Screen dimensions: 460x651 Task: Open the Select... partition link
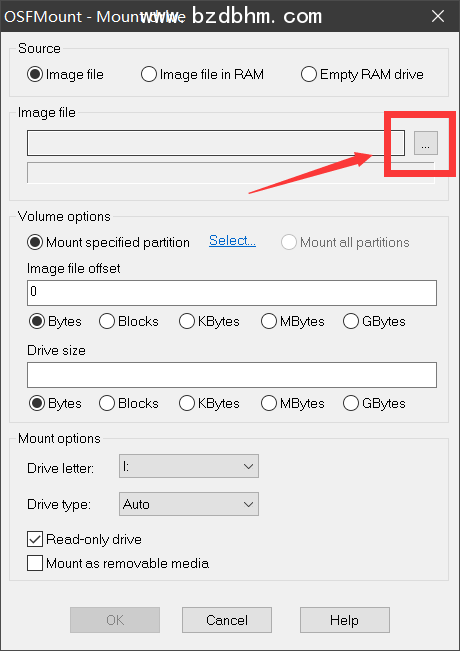(232, 240)
